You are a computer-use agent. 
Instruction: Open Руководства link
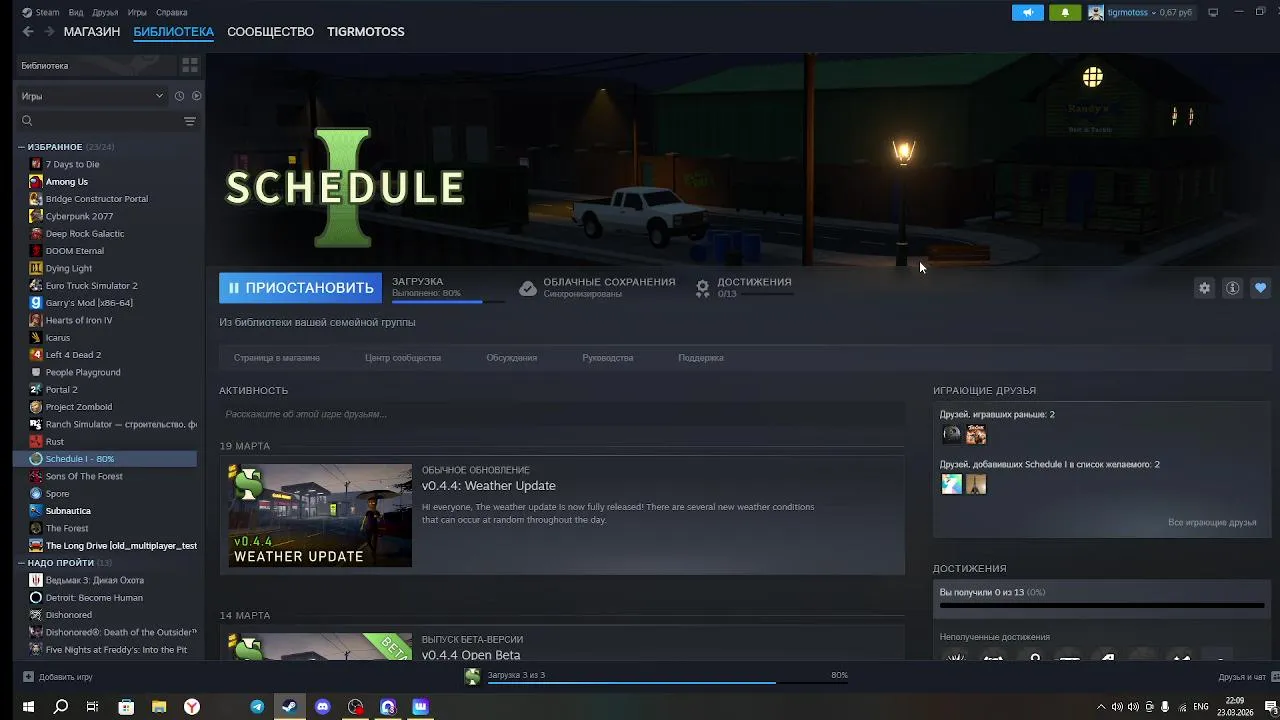point(608,358)
